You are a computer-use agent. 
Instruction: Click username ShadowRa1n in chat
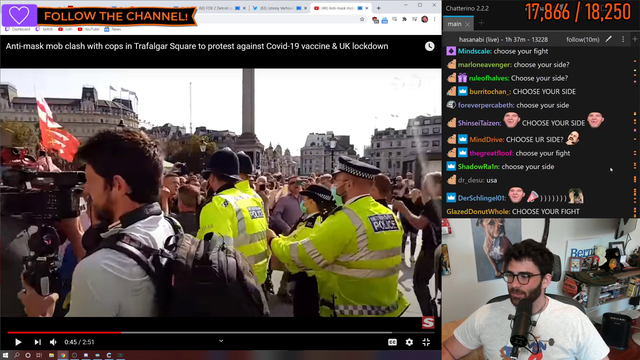coord(478,167)
